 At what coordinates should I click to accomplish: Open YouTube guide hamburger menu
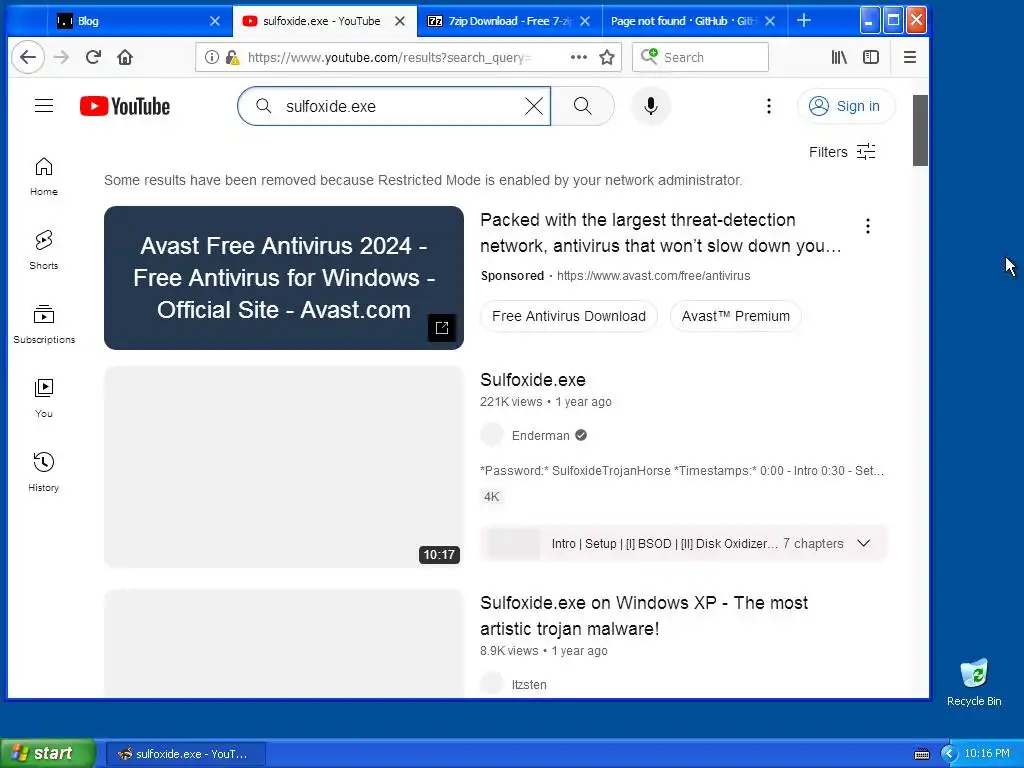tap(44, 106)
